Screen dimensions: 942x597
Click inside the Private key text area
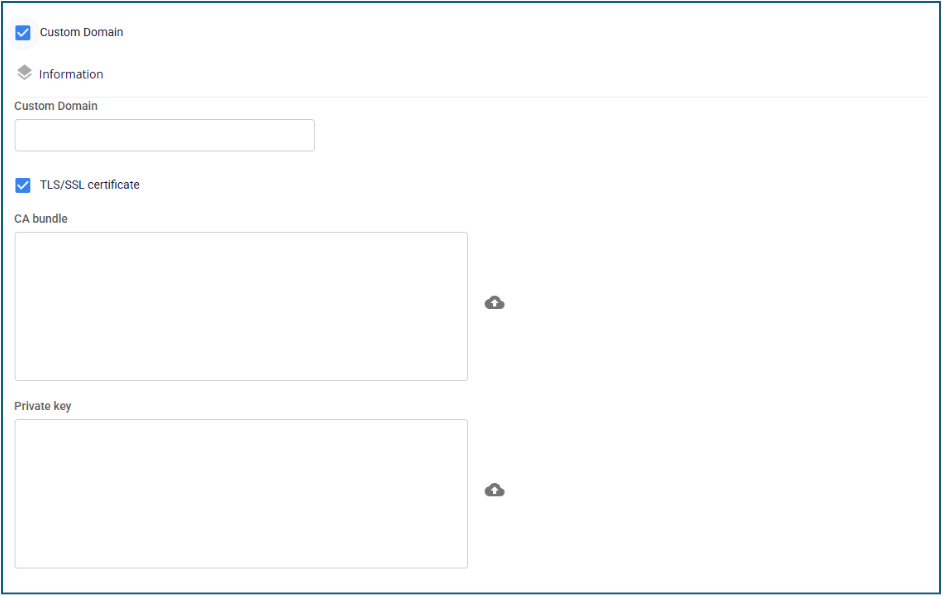(241, 493)
